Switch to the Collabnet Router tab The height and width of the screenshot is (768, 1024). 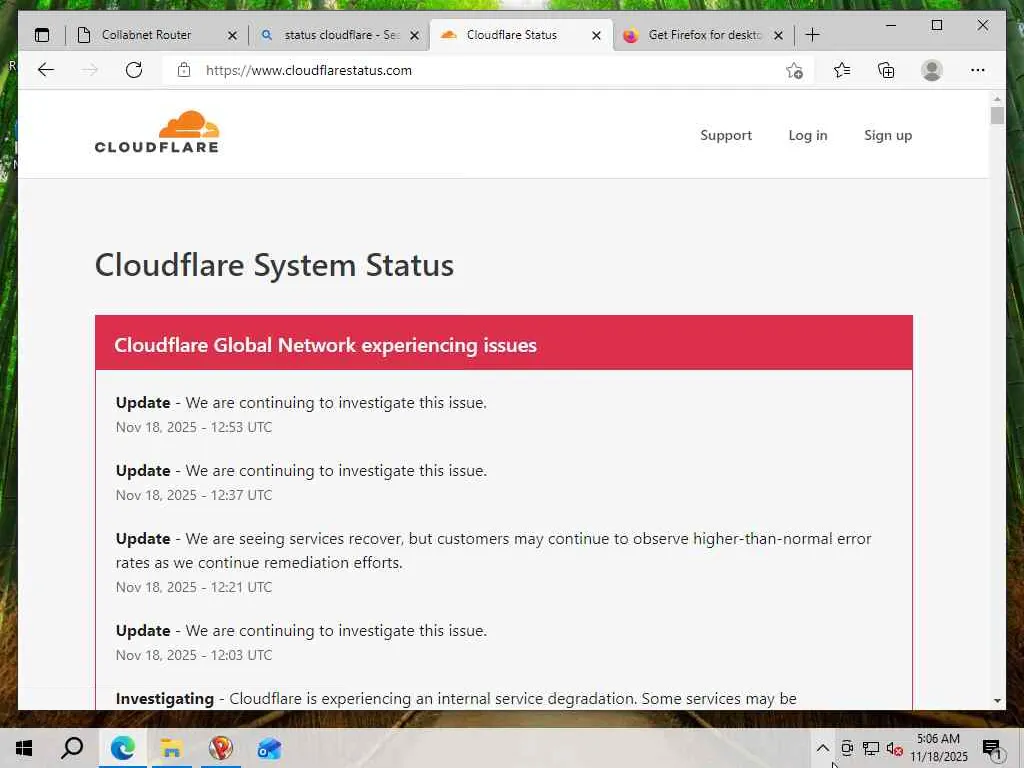[147, 35]
